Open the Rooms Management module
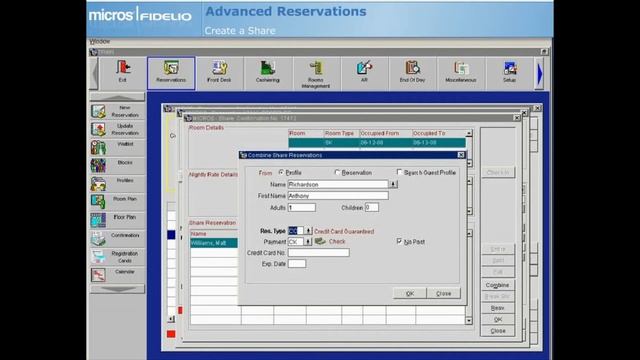 [316, 73]
